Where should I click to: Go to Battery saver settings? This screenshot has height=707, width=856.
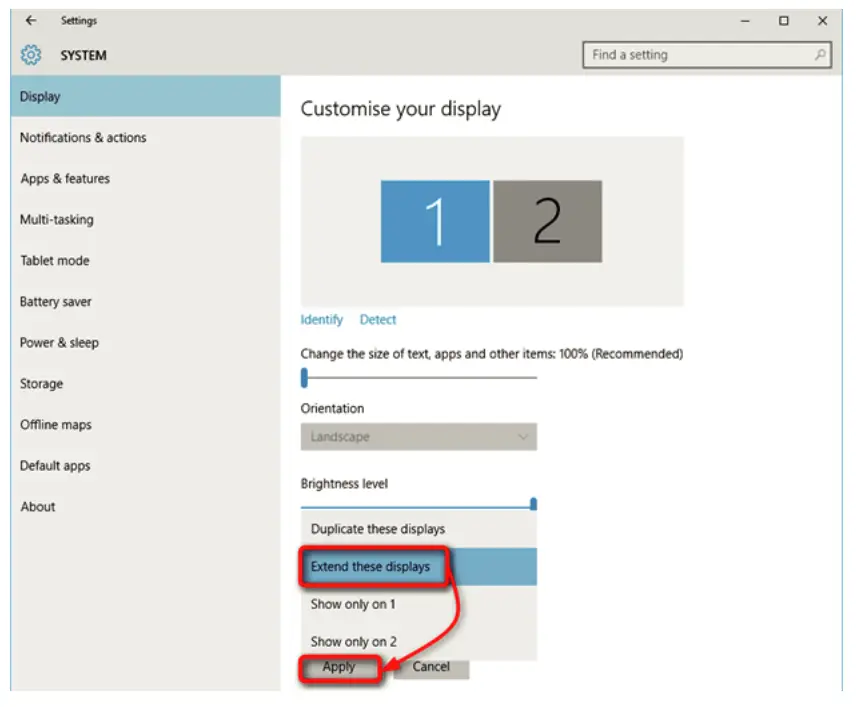tap(57, 301)
